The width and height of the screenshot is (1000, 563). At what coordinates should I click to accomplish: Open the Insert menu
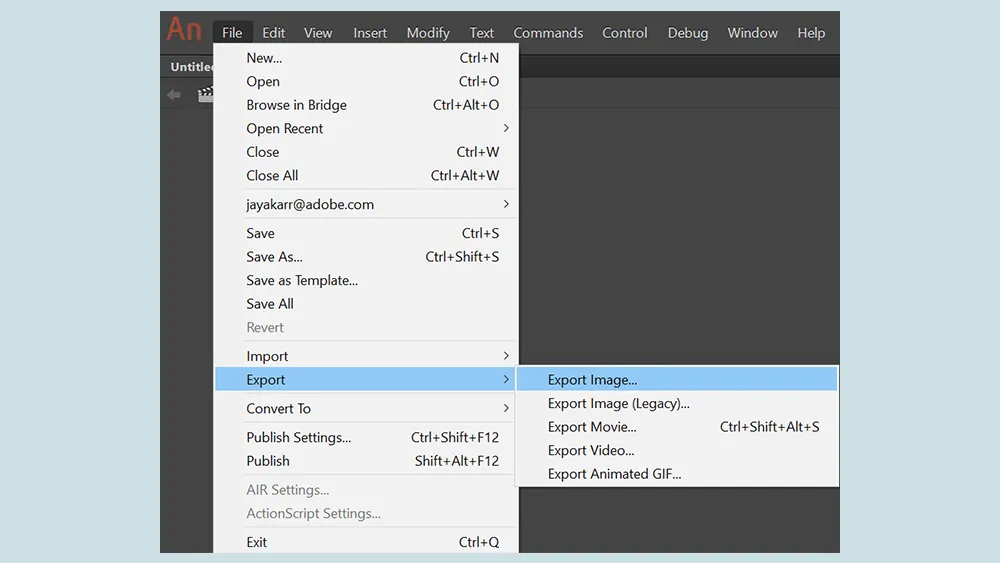pos(370,33)
